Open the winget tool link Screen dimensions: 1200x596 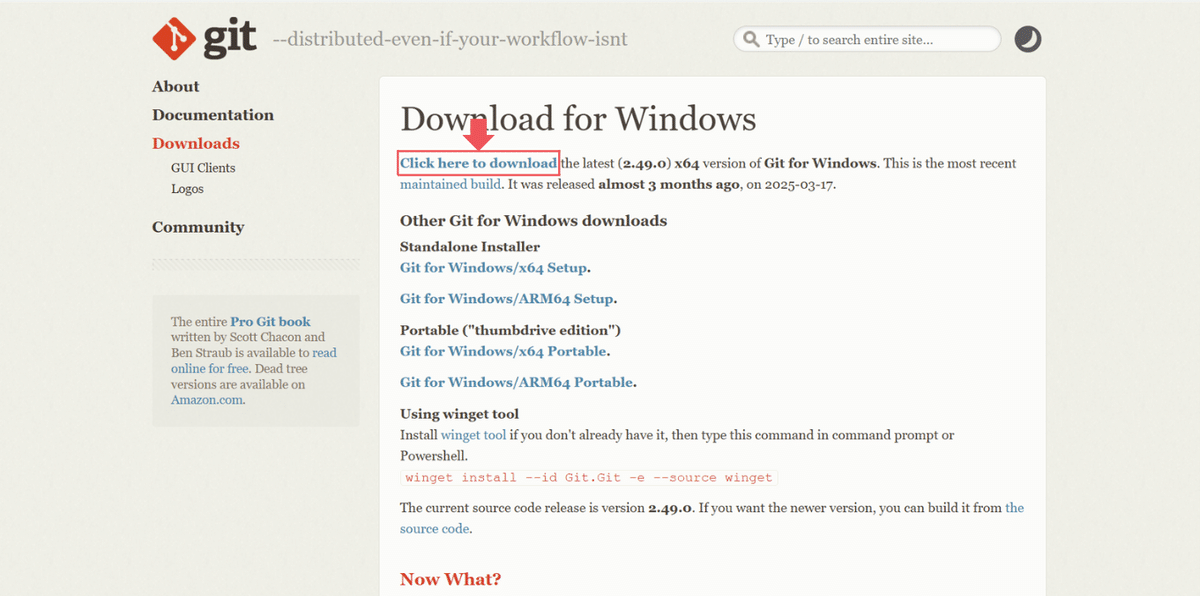pyautogui.click(x=473, y=434)
